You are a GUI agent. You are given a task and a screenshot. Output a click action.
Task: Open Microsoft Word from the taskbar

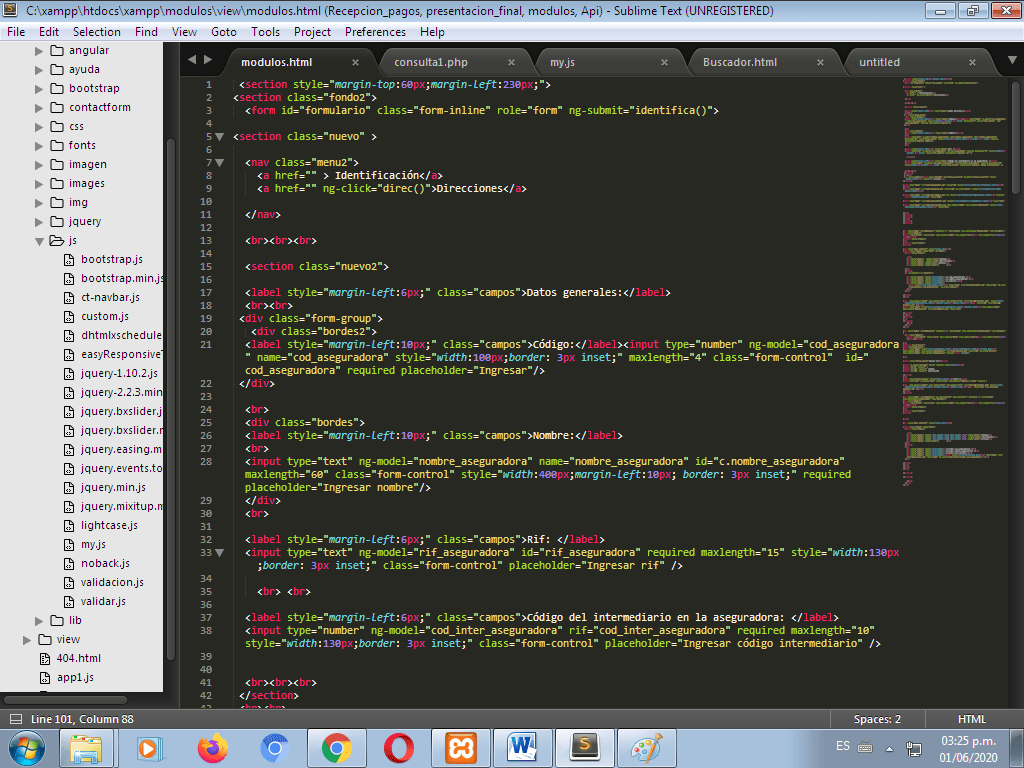click(522, 747)
